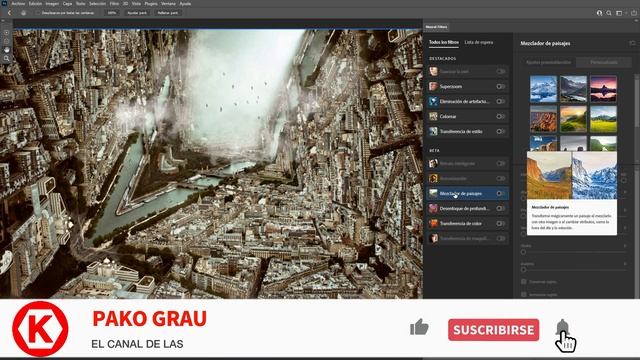640x360 pixels.
Task: Click the back arrow in options bar
Action: pyautogui.click(x=9, y=13)
